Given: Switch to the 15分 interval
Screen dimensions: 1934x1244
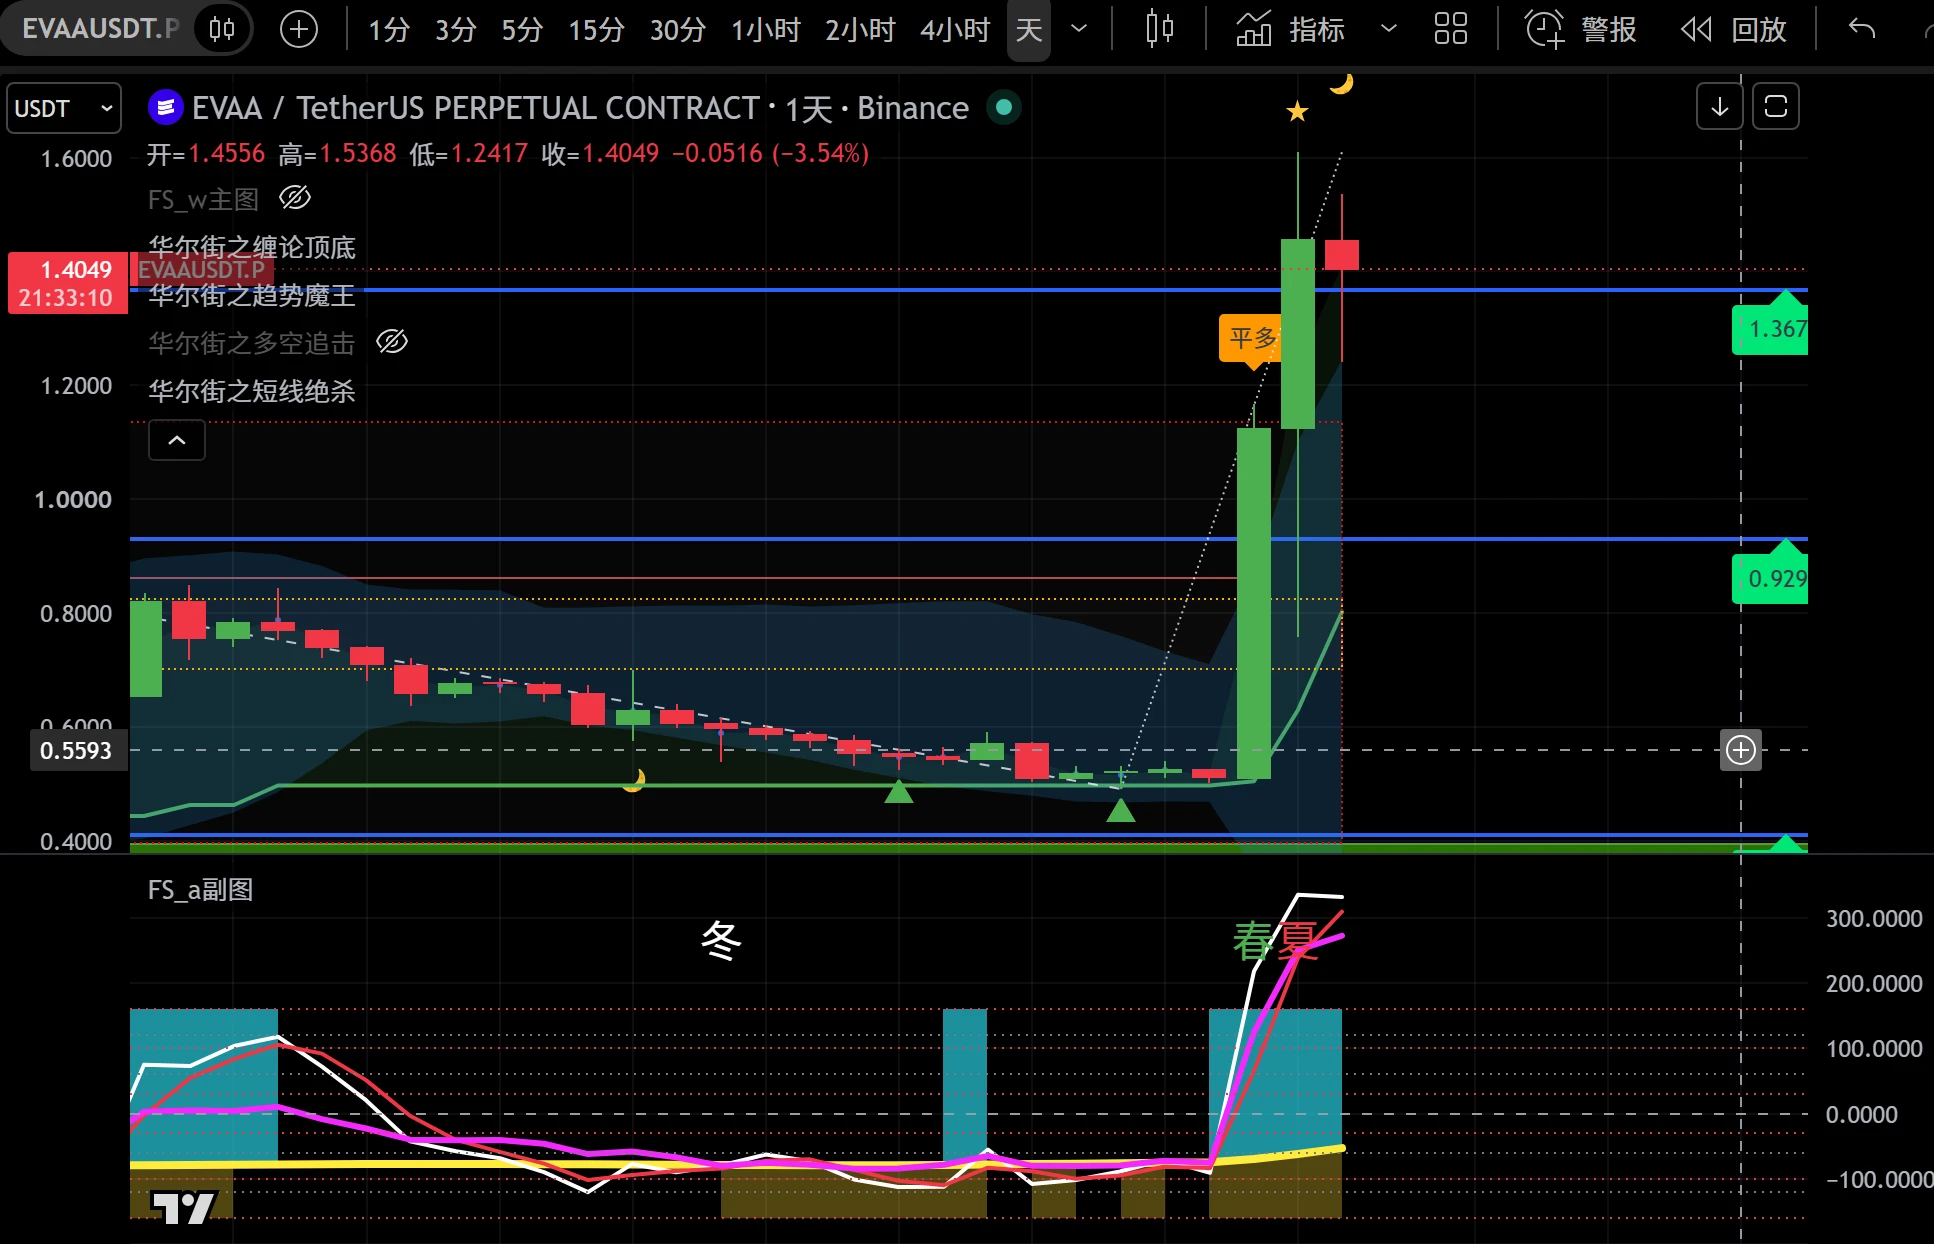Looking at the screenshot, I should pos(596,30).
